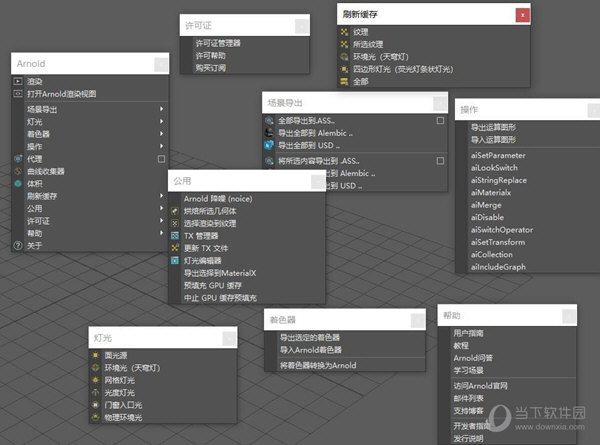Click 访问Arnold官网 in the 帮助 panel
Image resolution: width=600 pixels, height=445 pixels.
point(480,386)
